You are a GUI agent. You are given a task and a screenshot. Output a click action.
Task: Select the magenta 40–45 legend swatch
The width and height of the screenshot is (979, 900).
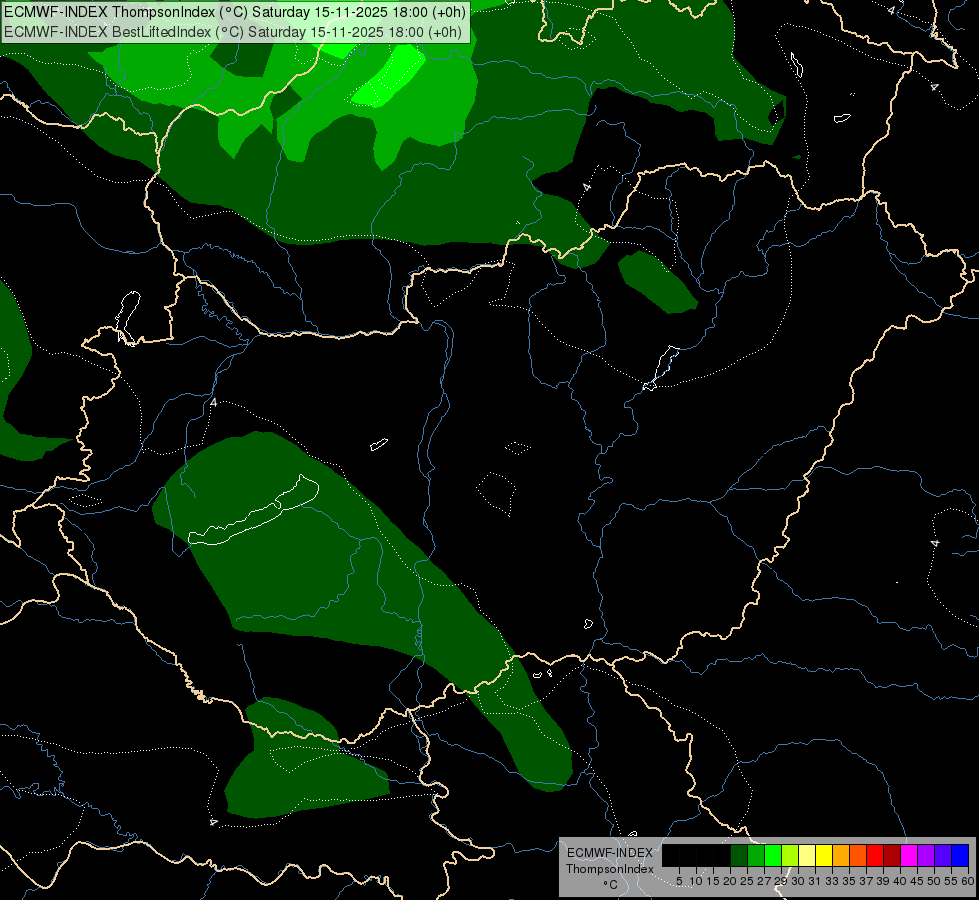coord(909,855)
